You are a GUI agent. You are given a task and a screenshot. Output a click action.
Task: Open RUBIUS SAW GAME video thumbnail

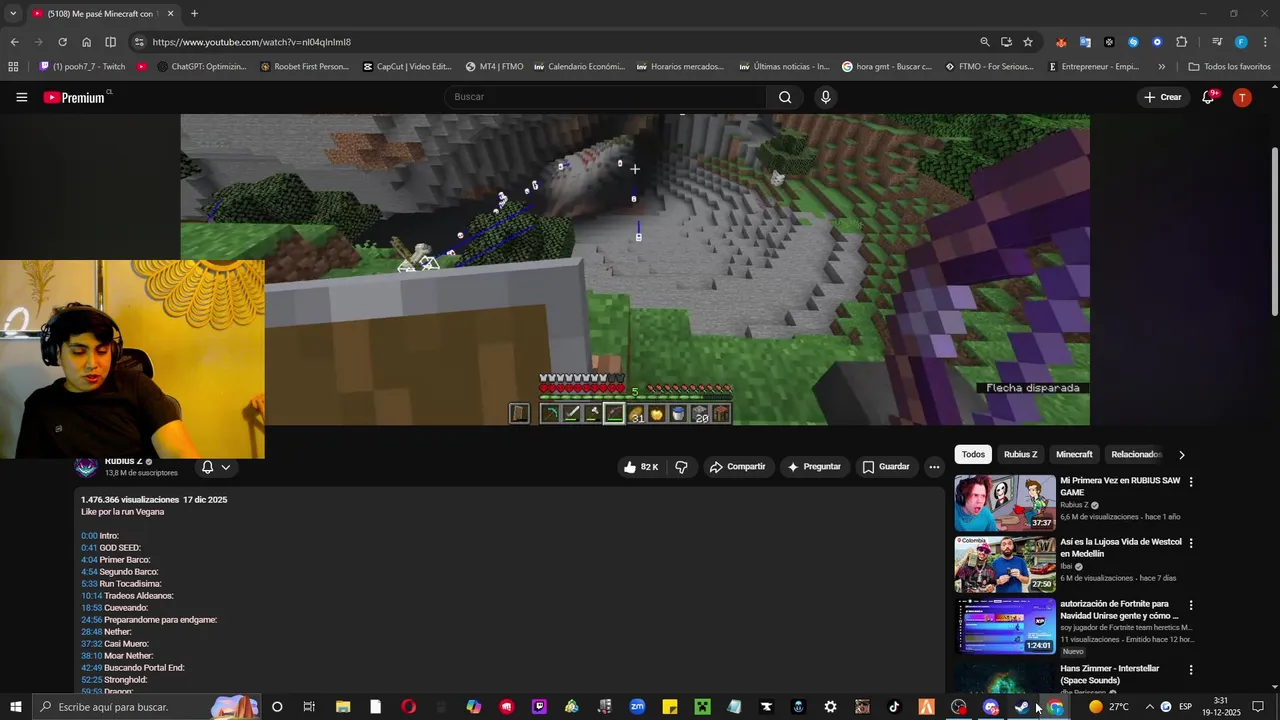(x=1005, y=503)
